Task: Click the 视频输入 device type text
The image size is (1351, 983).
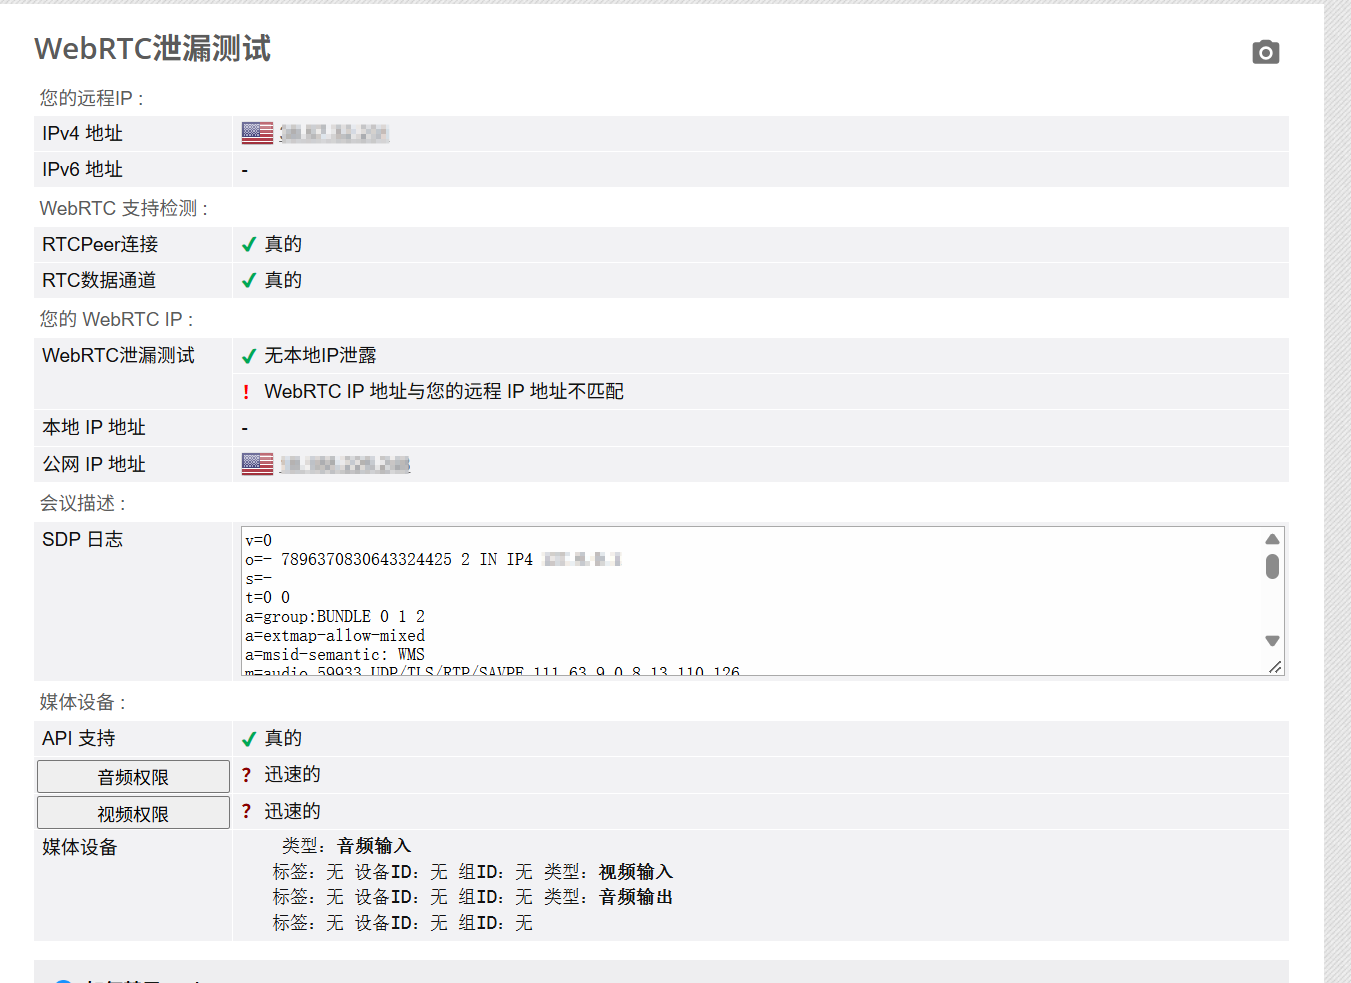Action: (x=636, y=872)
